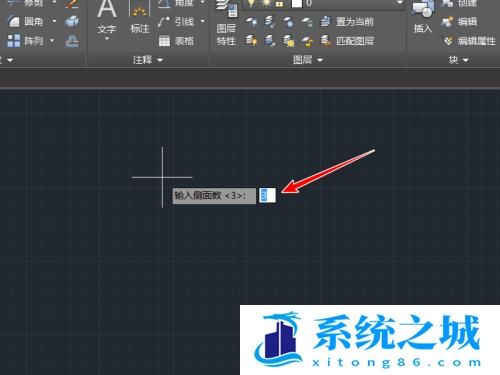Click the layer off icon in first row
500x375 pixels.
coord(252,22)
